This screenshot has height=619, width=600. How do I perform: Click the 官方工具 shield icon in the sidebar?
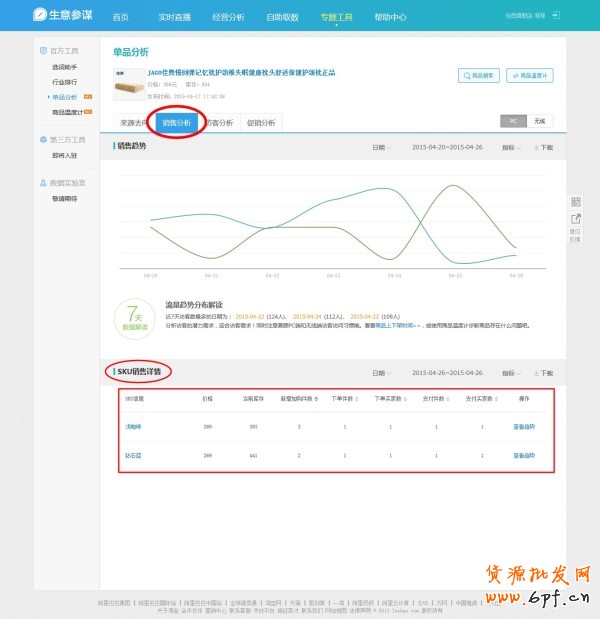(42, 50)
